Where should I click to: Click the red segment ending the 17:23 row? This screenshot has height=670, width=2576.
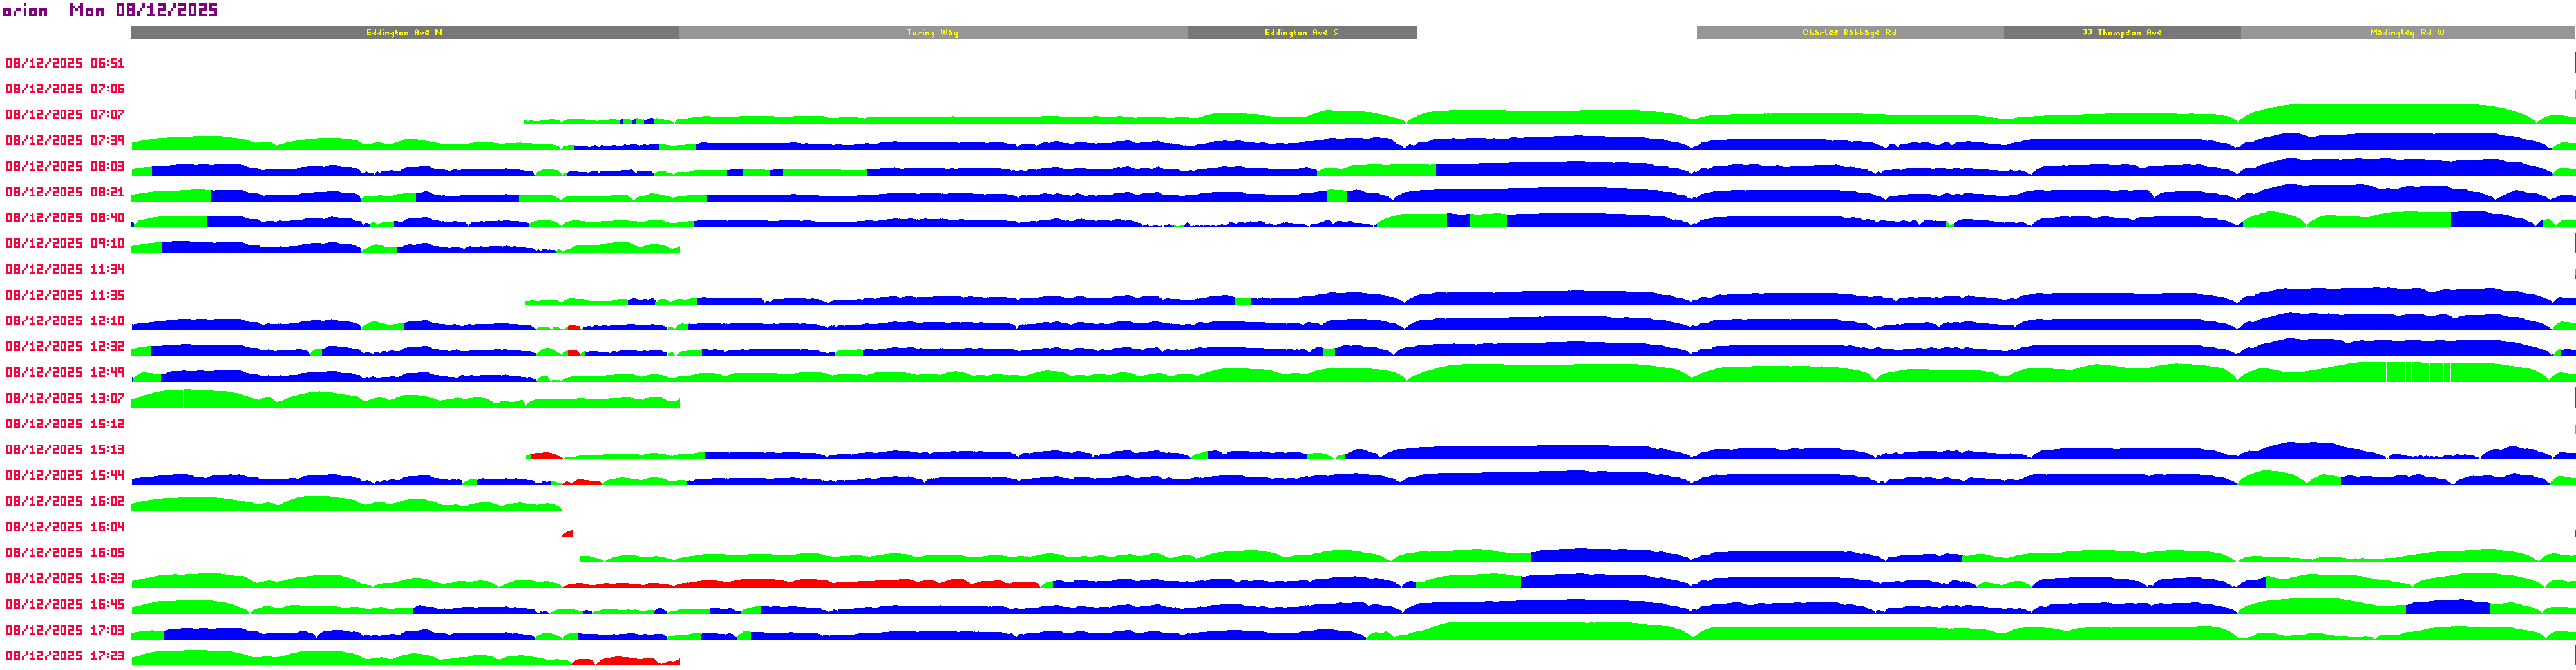click(x=625, y=661)
